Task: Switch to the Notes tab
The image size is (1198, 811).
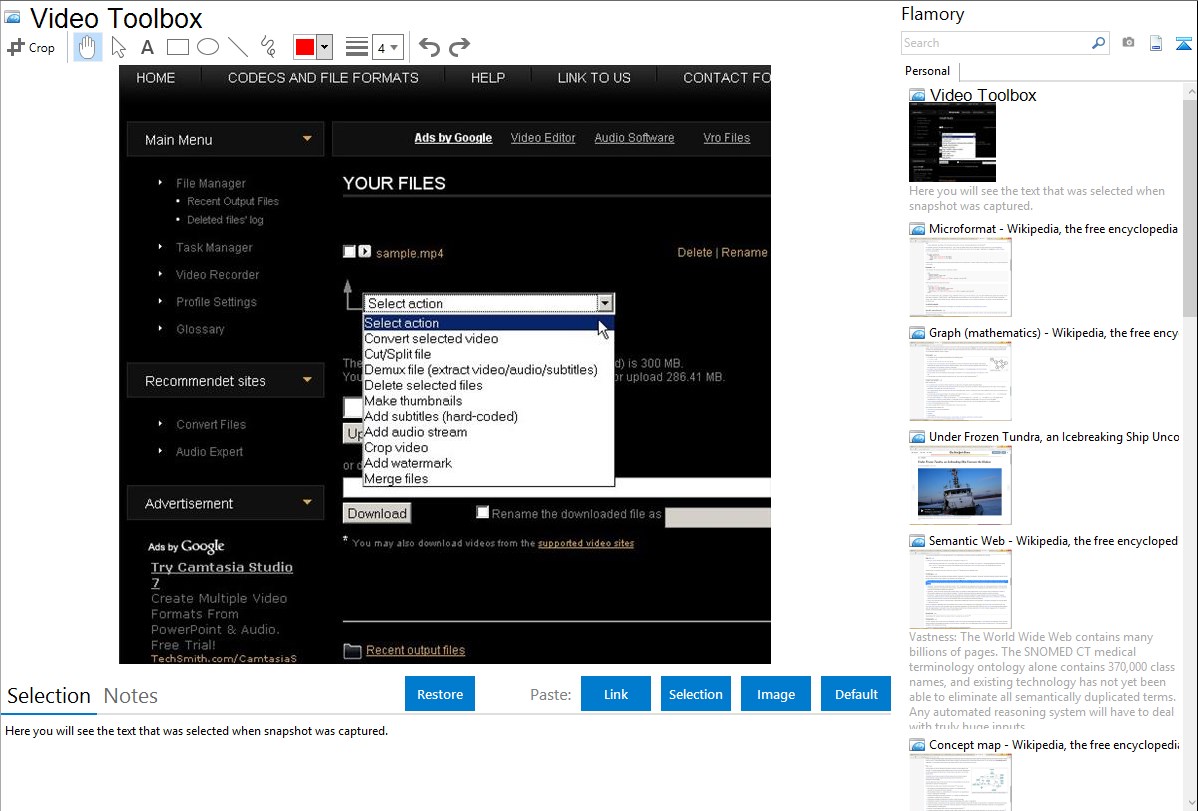Action: (131, 696)
